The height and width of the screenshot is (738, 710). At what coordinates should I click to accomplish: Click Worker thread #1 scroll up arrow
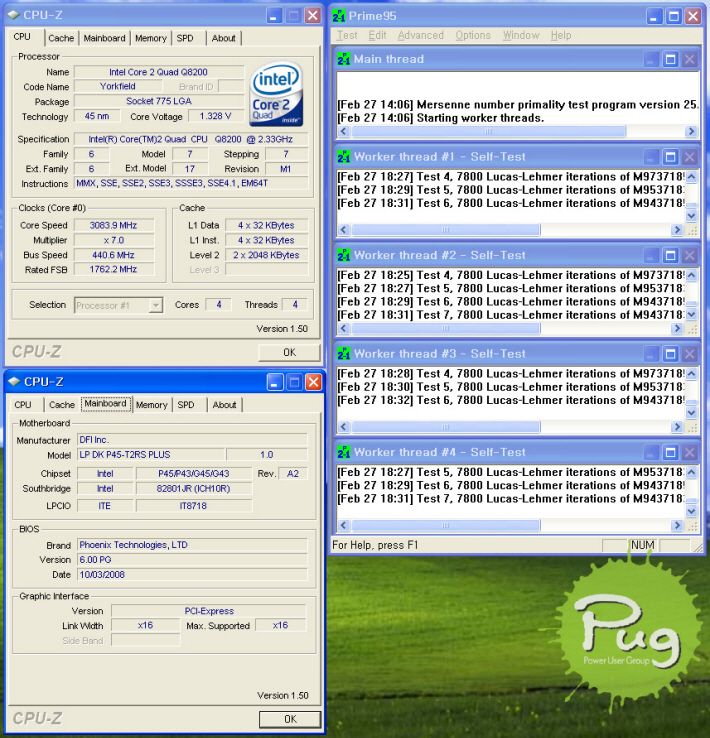tap(691, 177)
